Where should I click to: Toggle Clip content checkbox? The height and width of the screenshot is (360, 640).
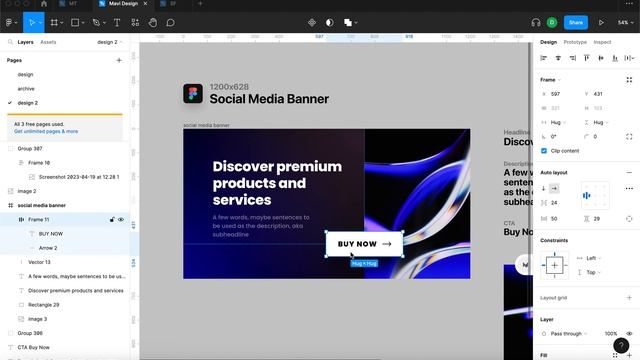pyautogui.click(x=544, y=151)
